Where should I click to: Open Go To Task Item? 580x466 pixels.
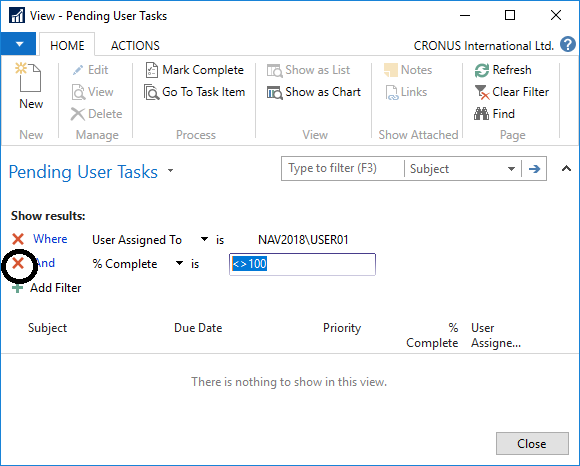click(195, 92)
